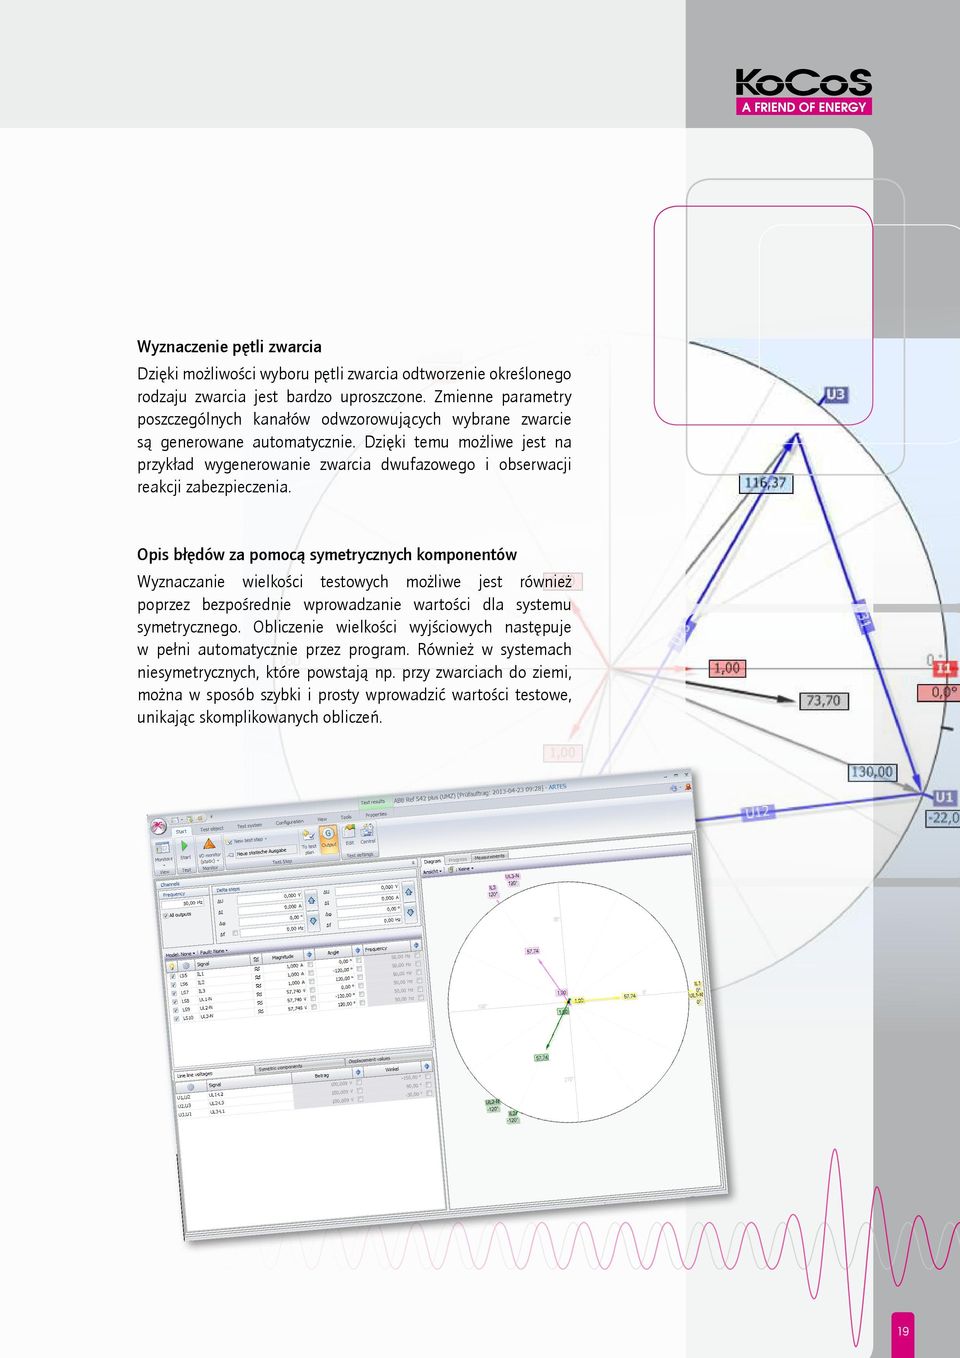960x1358 pixels.
Task: Click first delta step down arrow
Action: (313, 921)
